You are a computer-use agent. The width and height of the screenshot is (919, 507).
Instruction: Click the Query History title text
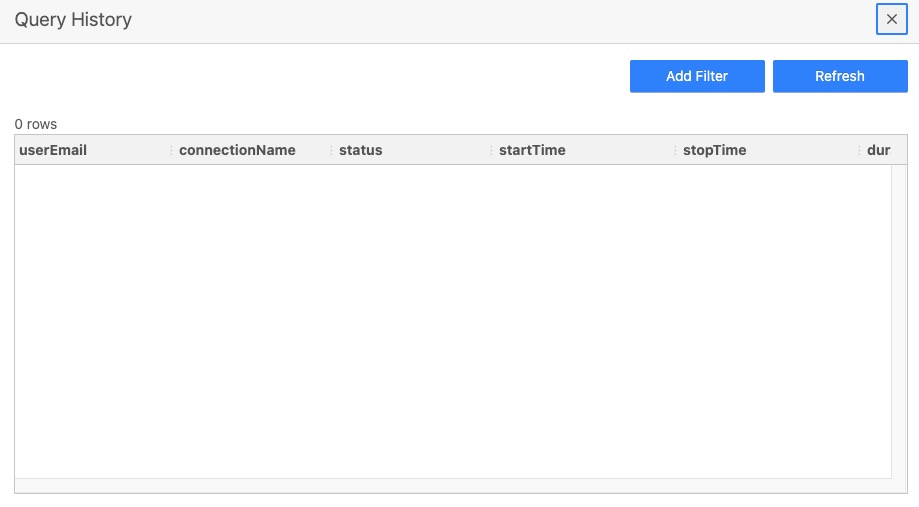point(73,19)
